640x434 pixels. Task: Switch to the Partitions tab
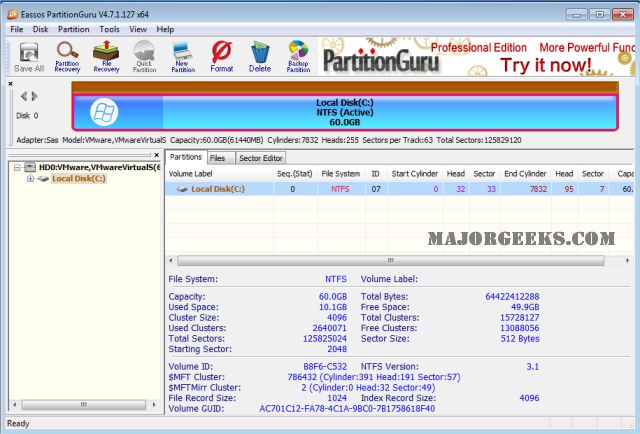pos(186,157)
